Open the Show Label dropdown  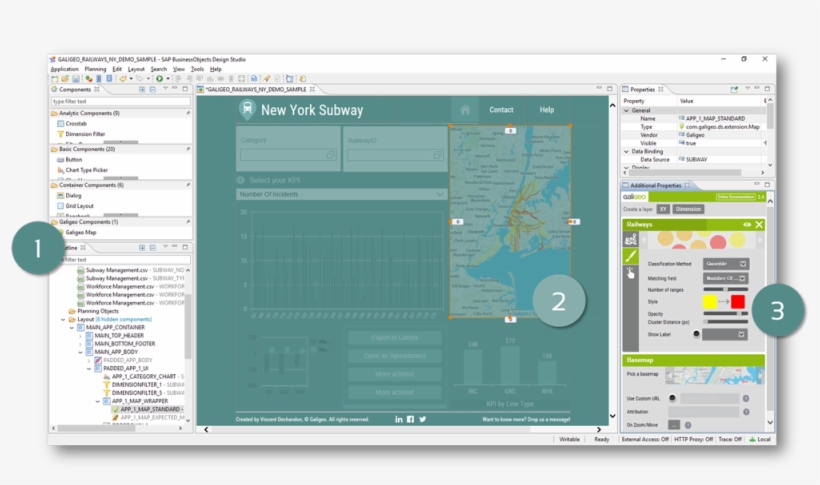tap(725, 334)
